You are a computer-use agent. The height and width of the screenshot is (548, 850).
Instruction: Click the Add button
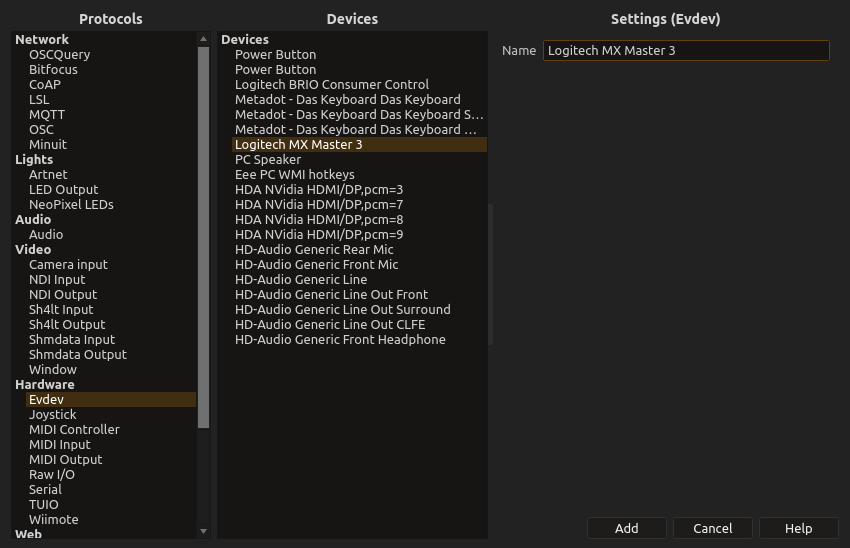[626, 528]
